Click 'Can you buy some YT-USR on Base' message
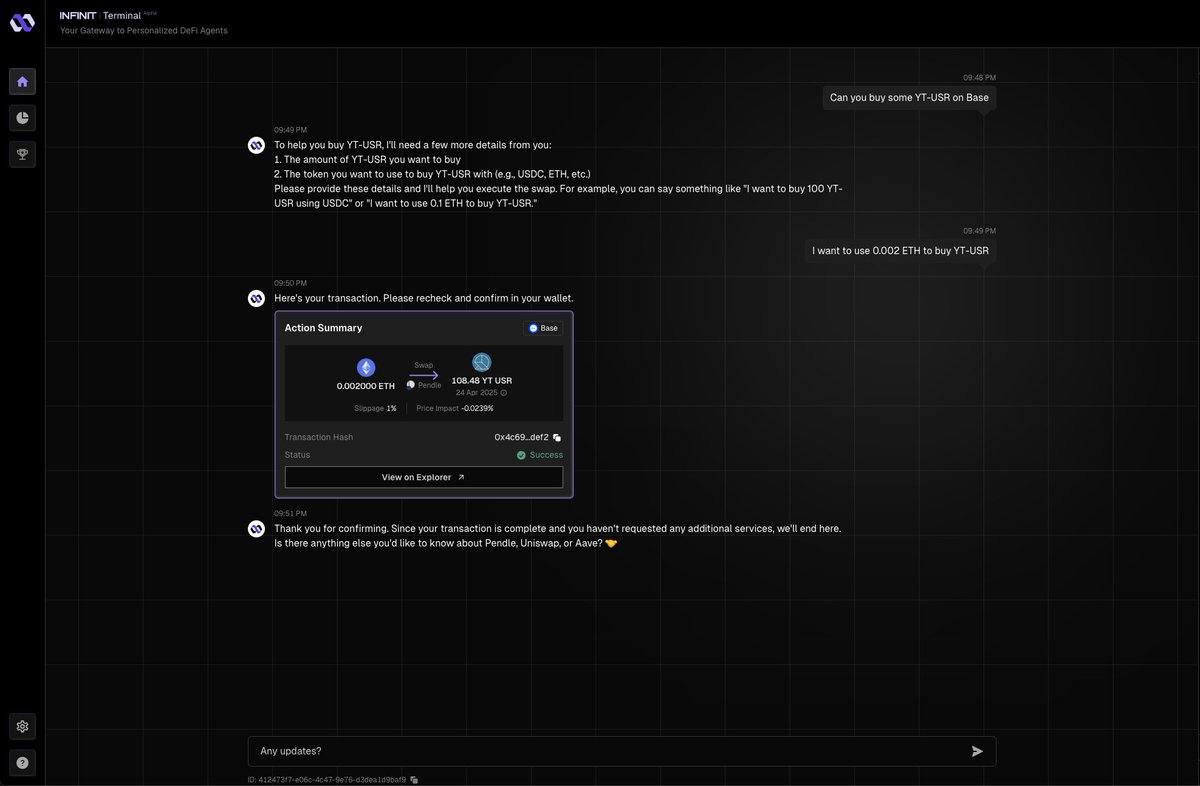 (x=909, y=97)
